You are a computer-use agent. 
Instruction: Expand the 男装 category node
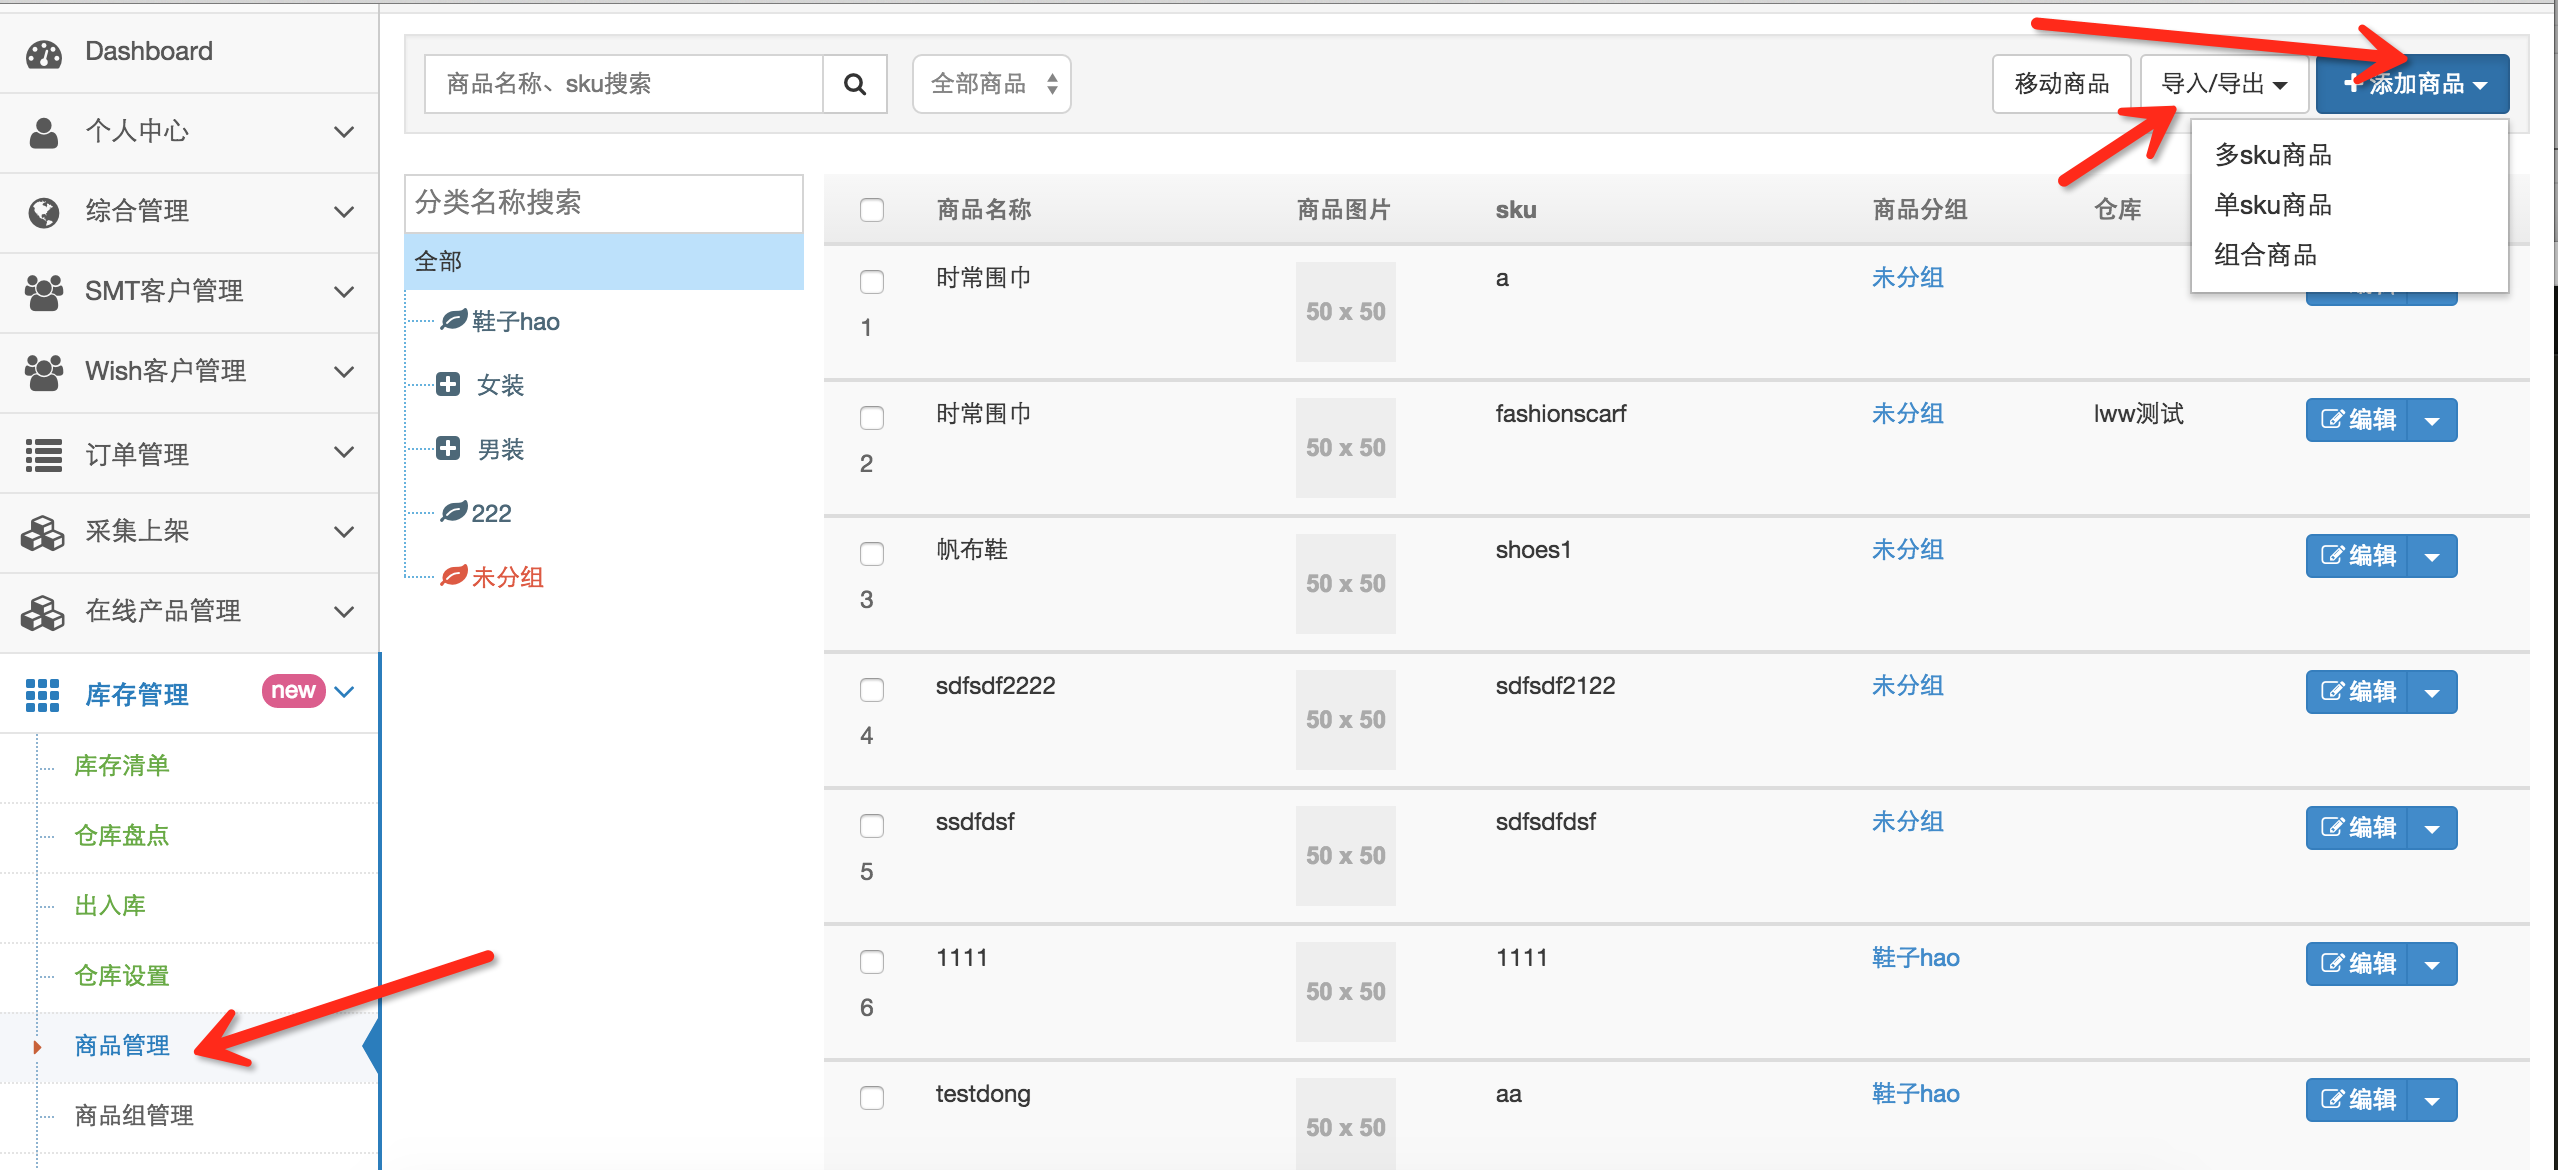448,448
